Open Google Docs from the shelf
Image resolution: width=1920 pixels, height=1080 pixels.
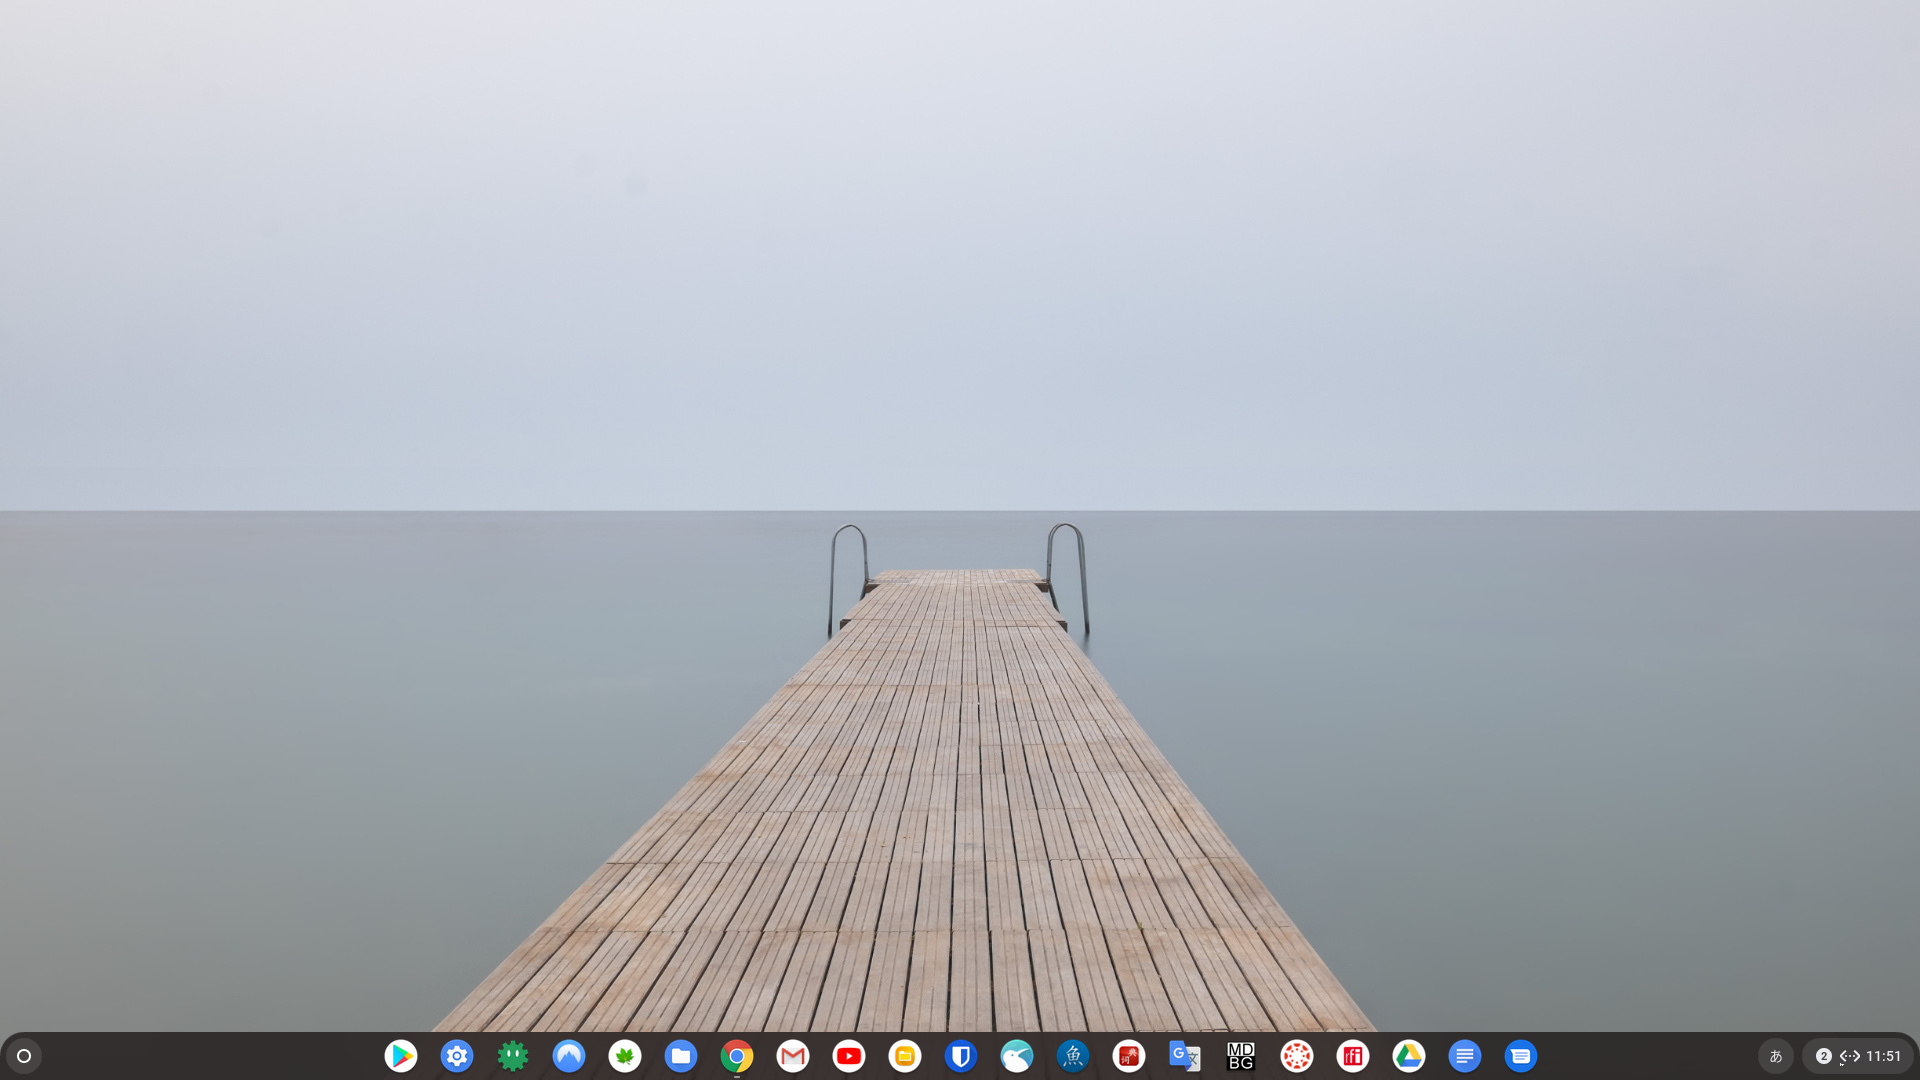(1465, 1056)
